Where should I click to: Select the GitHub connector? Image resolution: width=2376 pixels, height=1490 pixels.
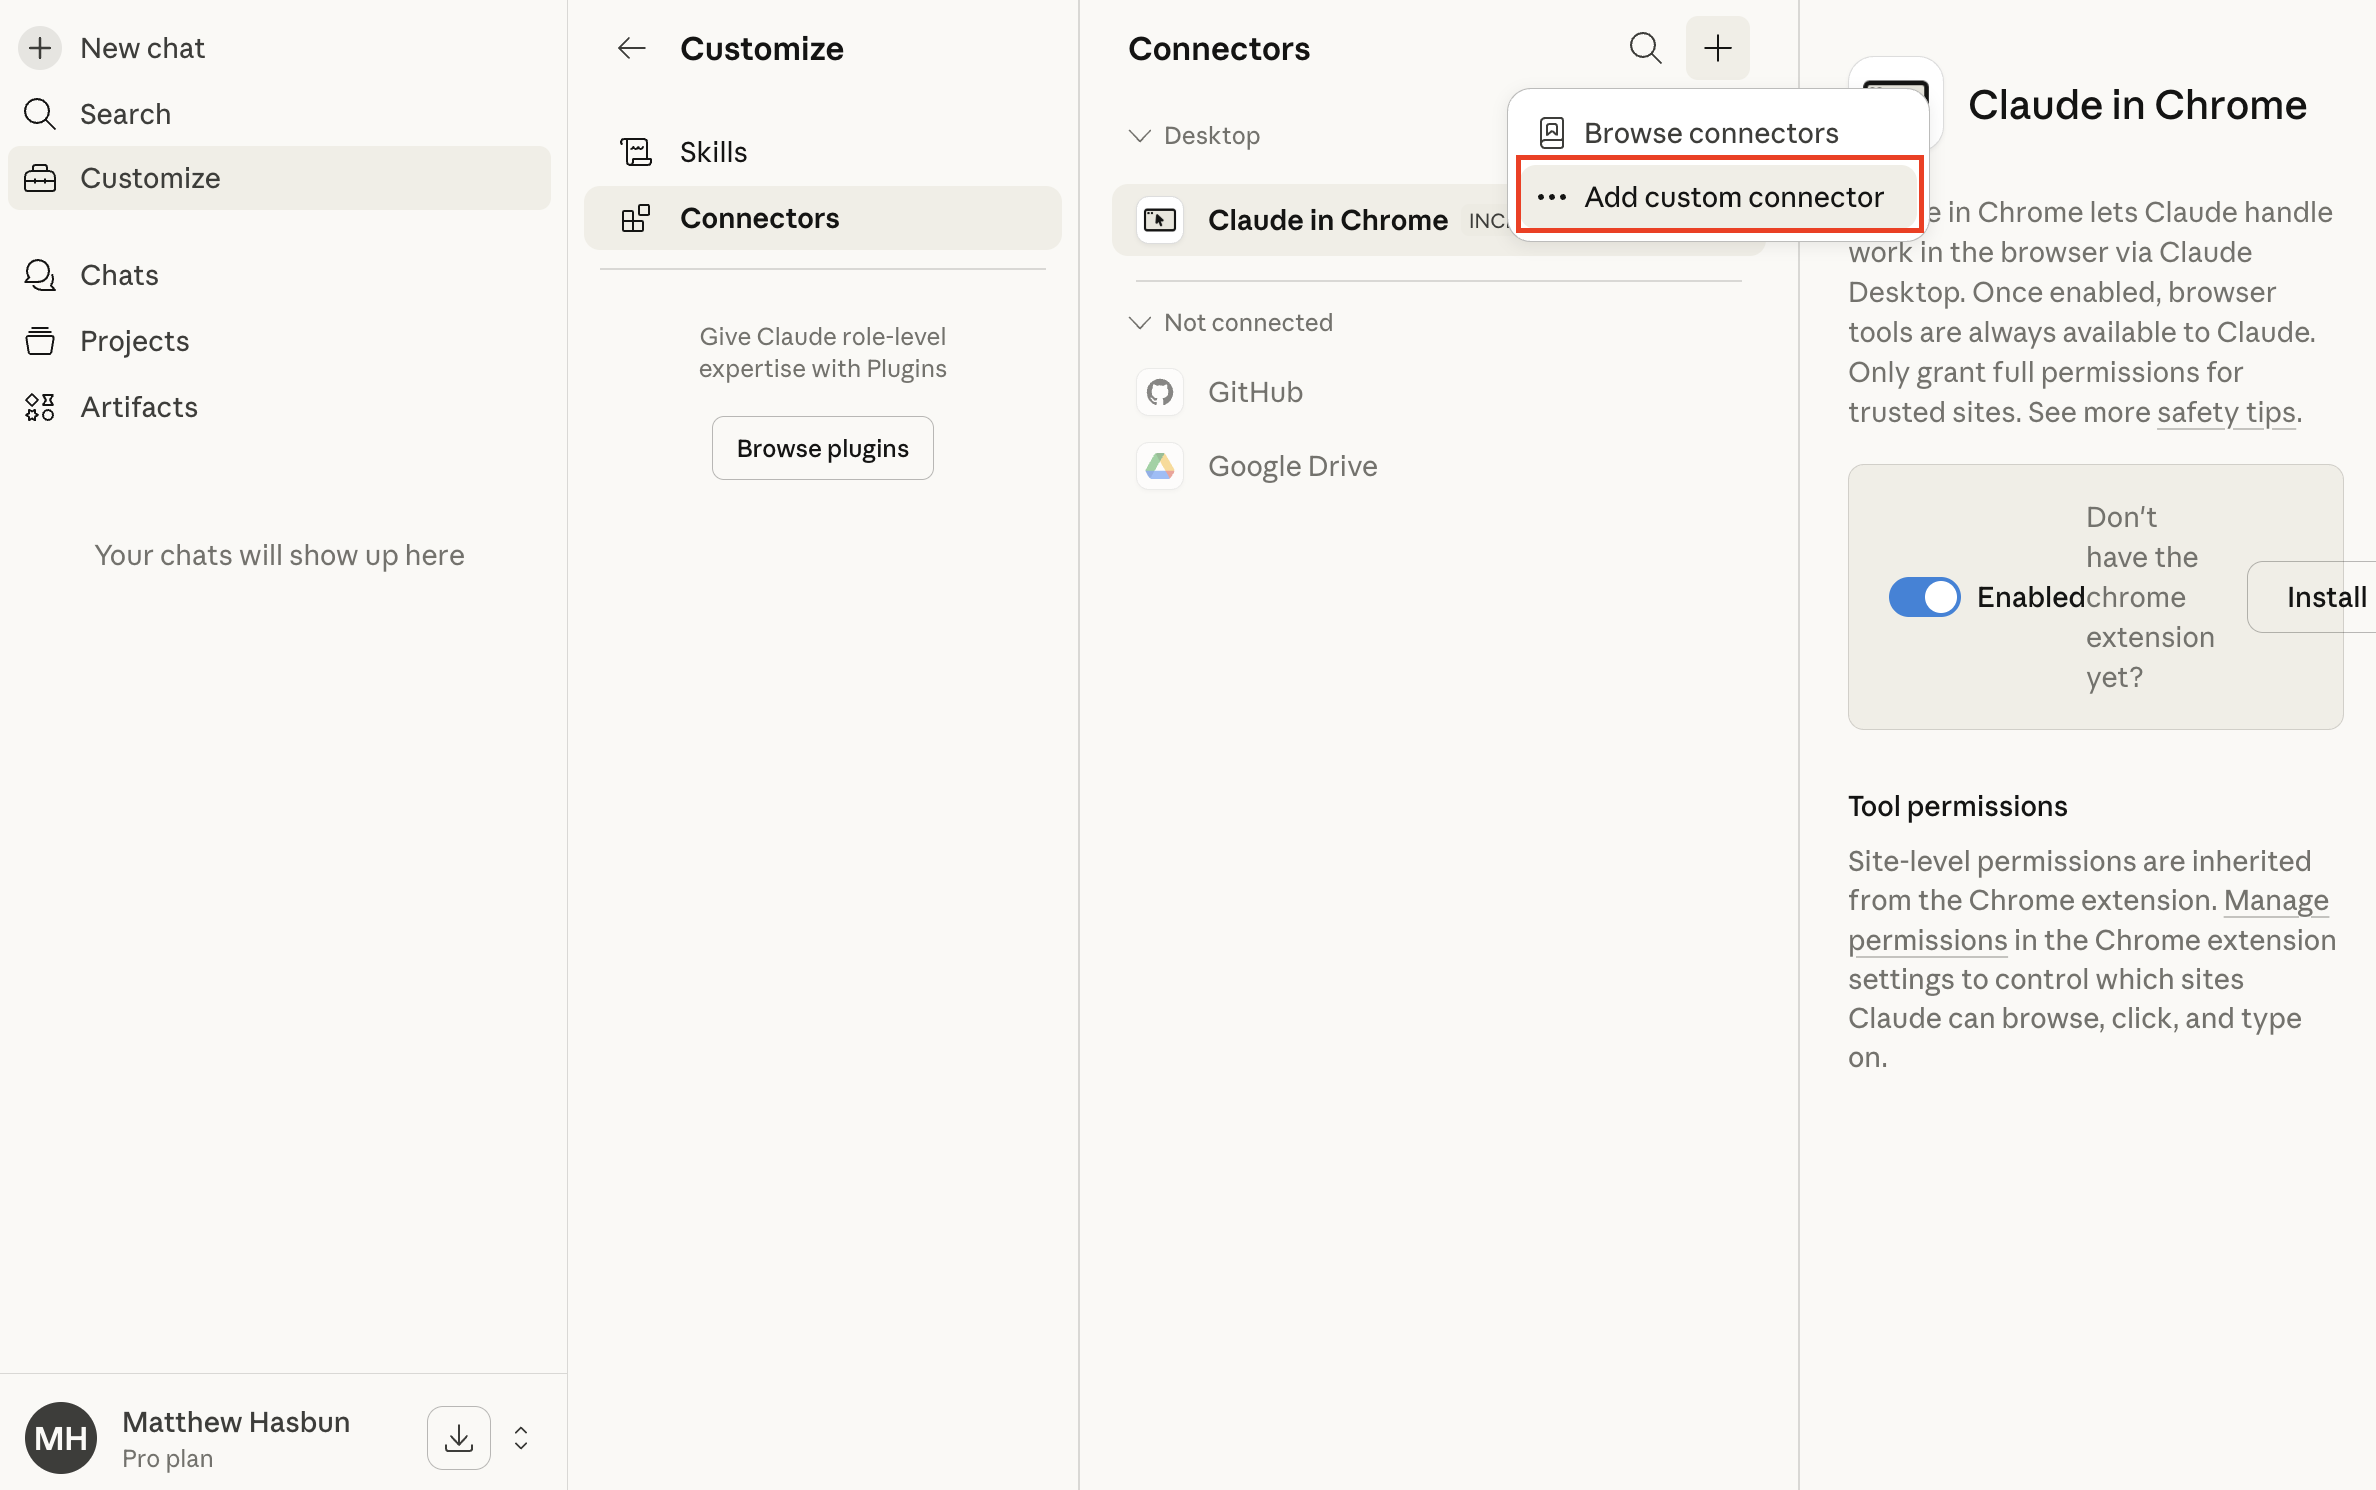pyautogui.click(x=1254, y=392)
